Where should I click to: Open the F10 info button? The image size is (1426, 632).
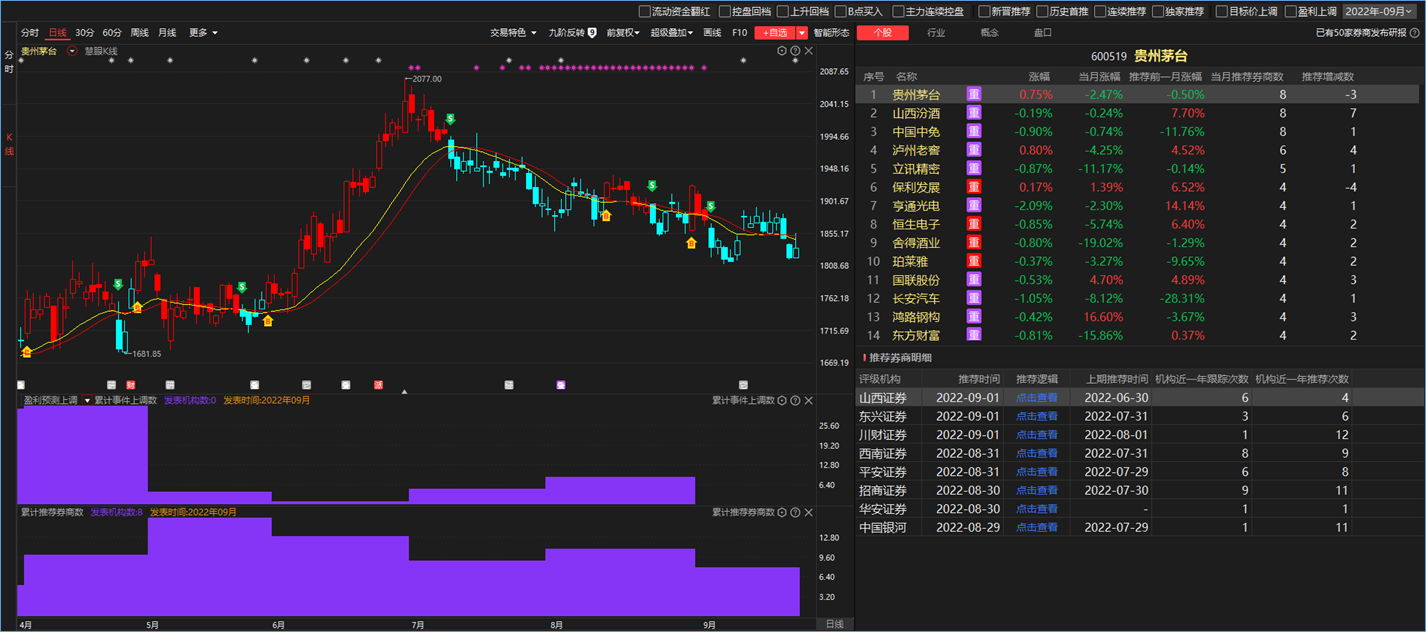(739, 33)
